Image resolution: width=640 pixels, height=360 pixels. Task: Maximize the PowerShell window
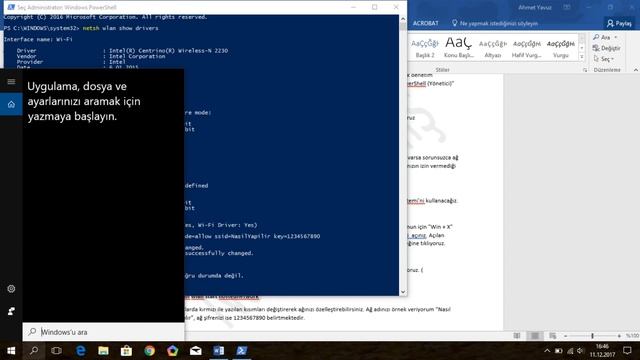click(374, 7)
